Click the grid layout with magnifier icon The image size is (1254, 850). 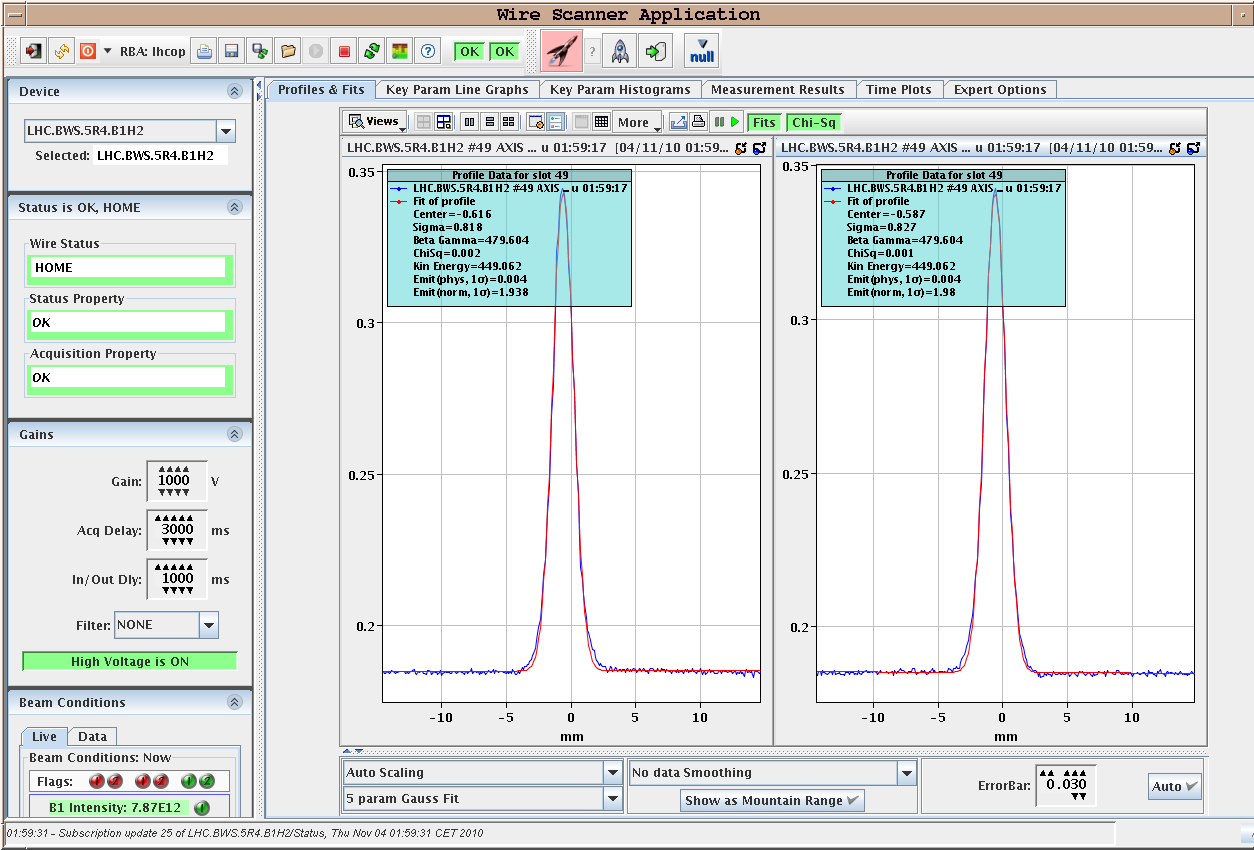[x=443, y=122]
